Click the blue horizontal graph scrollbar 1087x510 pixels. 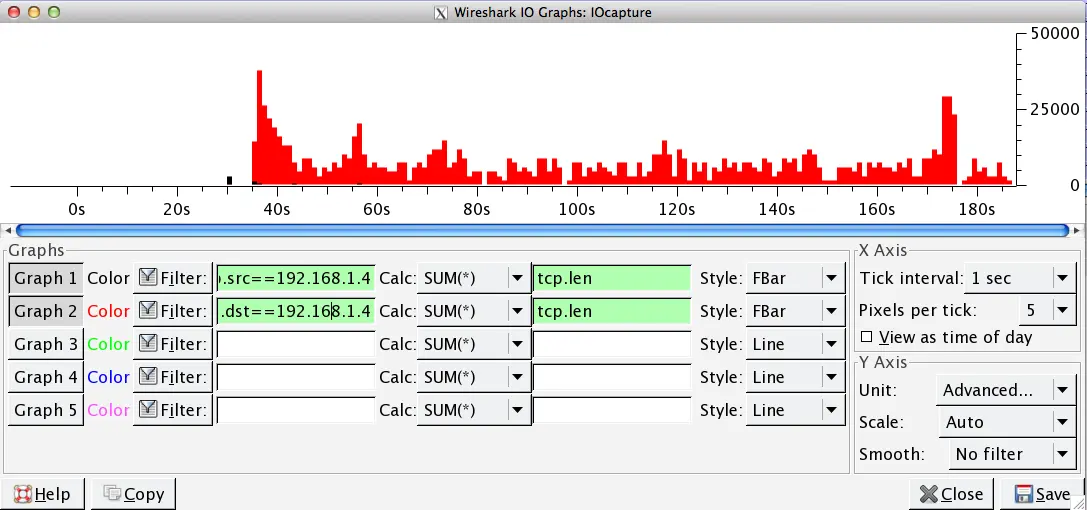(542, 230)
